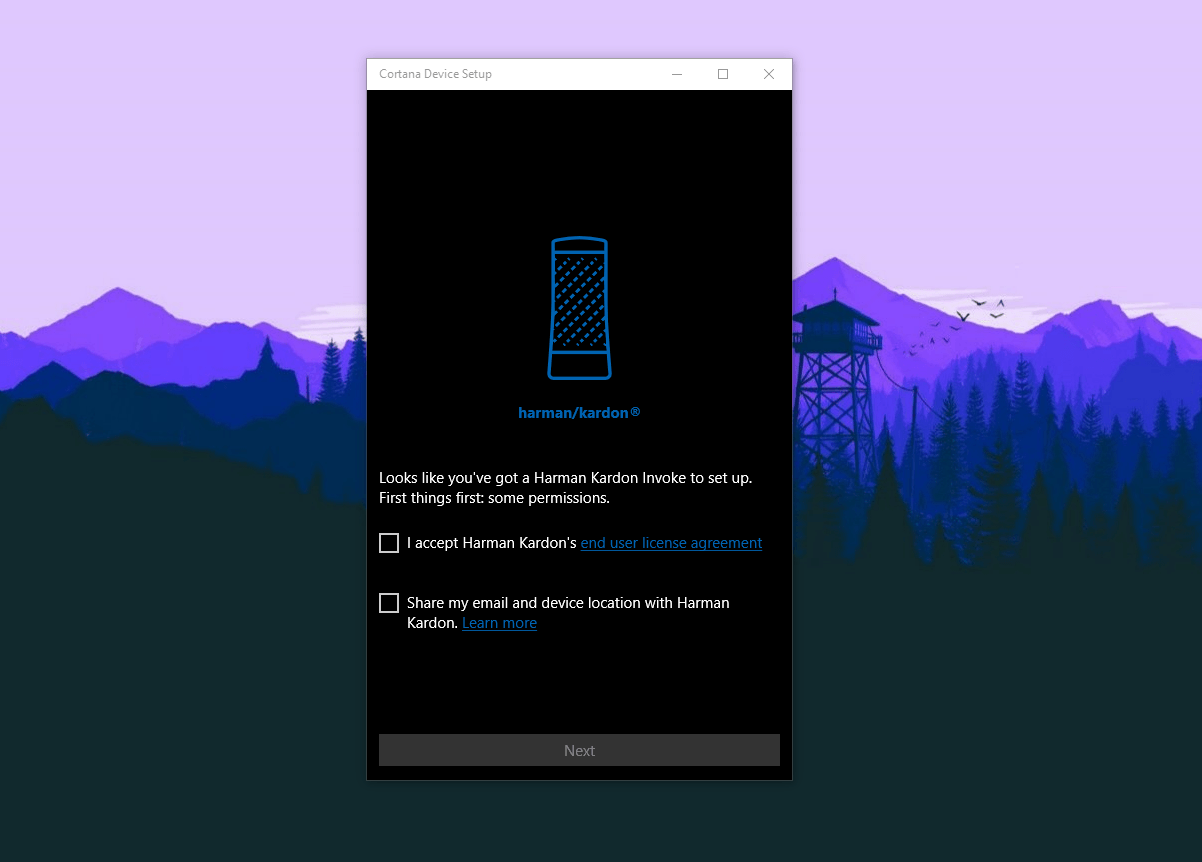1202x862 pixels.
Task: Click the Next button
Action: tap(579, 750)
